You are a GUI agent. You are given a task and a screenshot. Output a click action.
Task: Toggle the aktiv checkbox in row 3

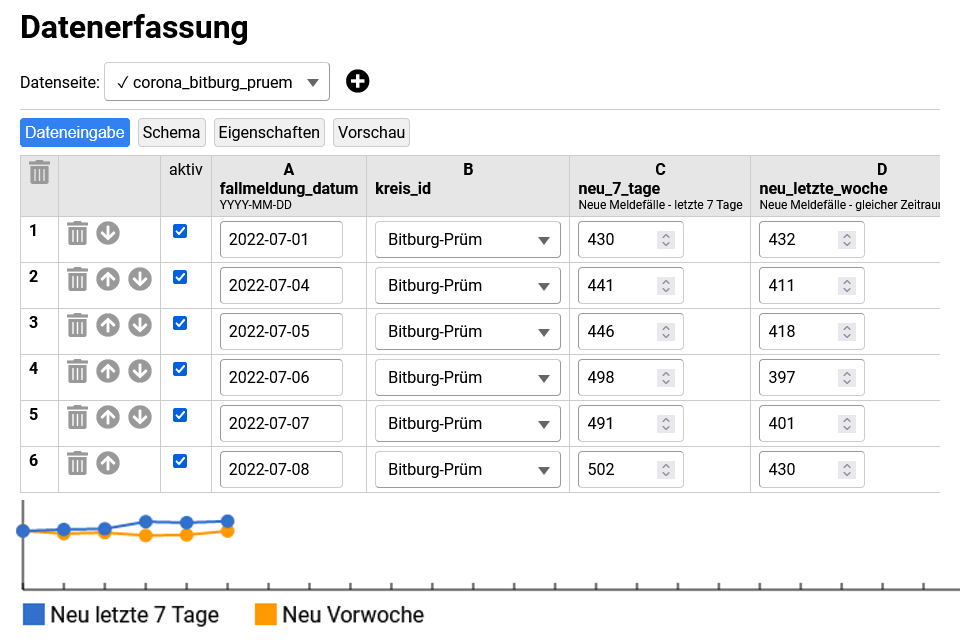pyautogui.click(x=180, y=323)
